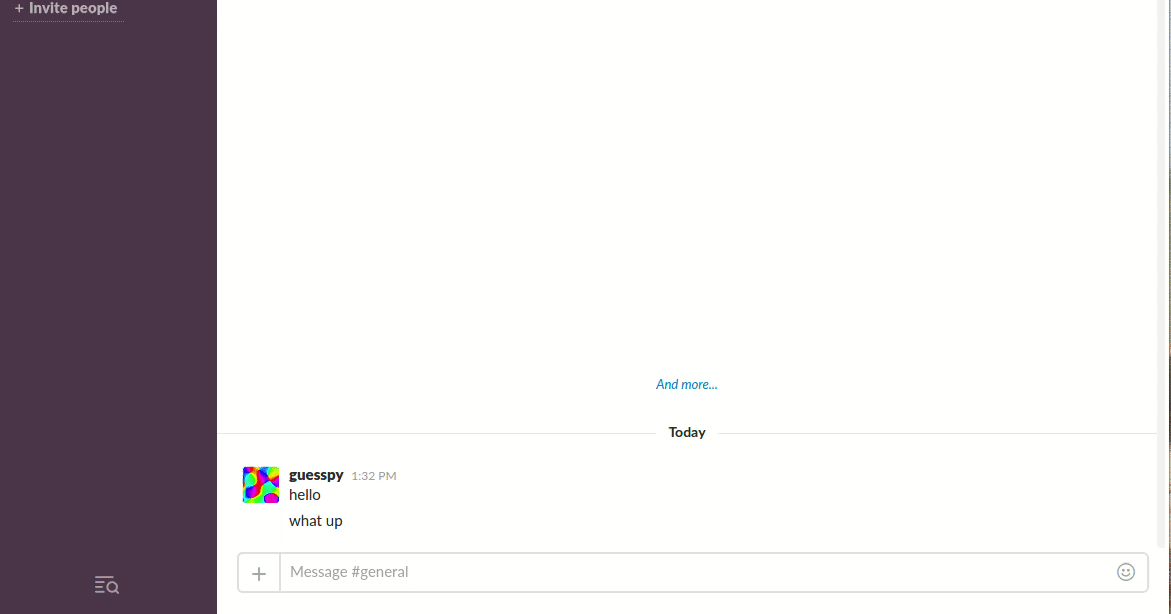The width and height of the screenshot is (1171, 614).
Task: Open the 1:32 PM message timestamp
Action: [x=373, y=476]
